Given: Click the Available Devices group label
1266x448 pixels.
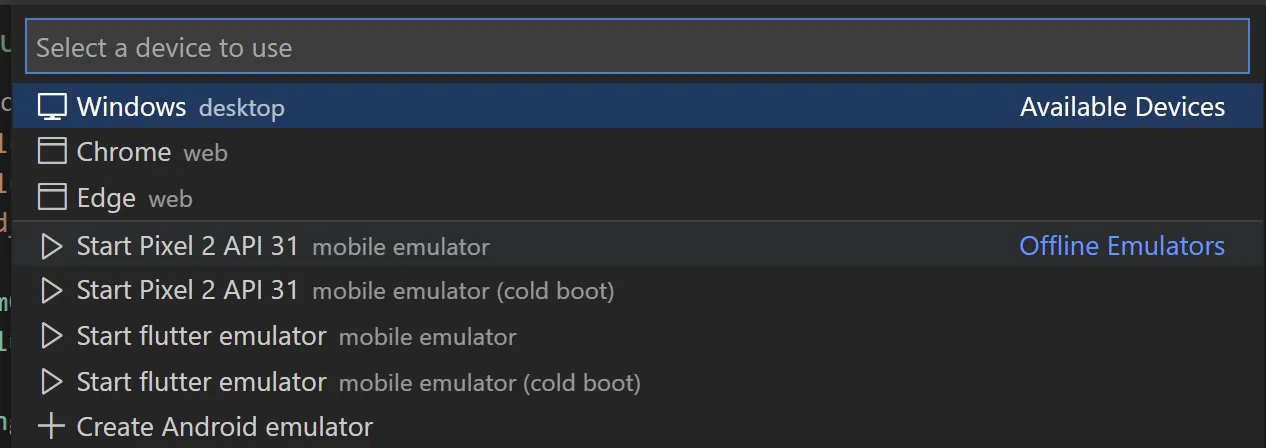Looking at the screenshot, I should pyautogui.click(x=1122, y=107).
